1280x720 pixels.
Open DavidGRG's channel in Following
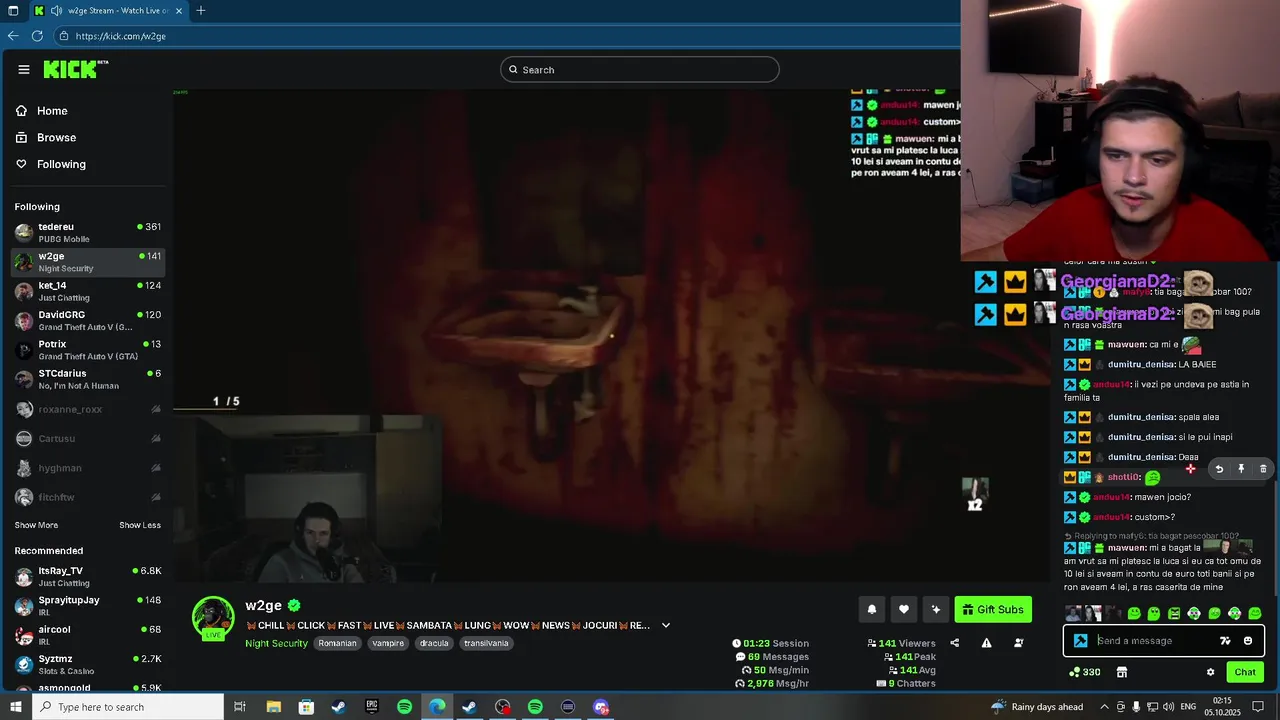tap(88, 321)
